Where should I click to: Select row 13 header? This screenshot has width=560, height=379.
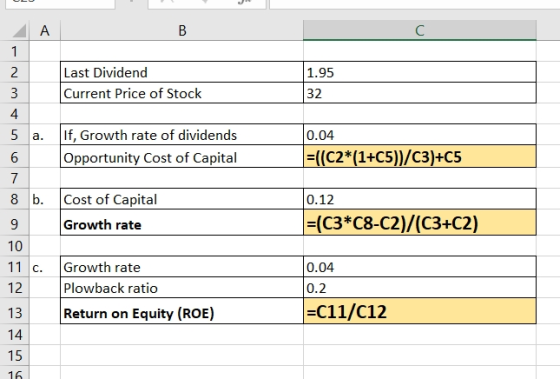14,312
